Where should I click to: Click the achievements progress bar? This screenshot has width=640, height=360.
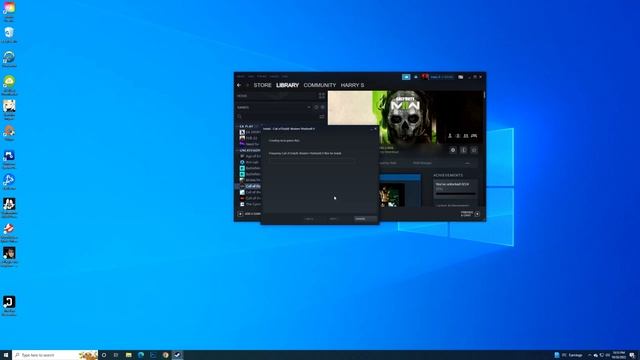click(x=455, y=193)
